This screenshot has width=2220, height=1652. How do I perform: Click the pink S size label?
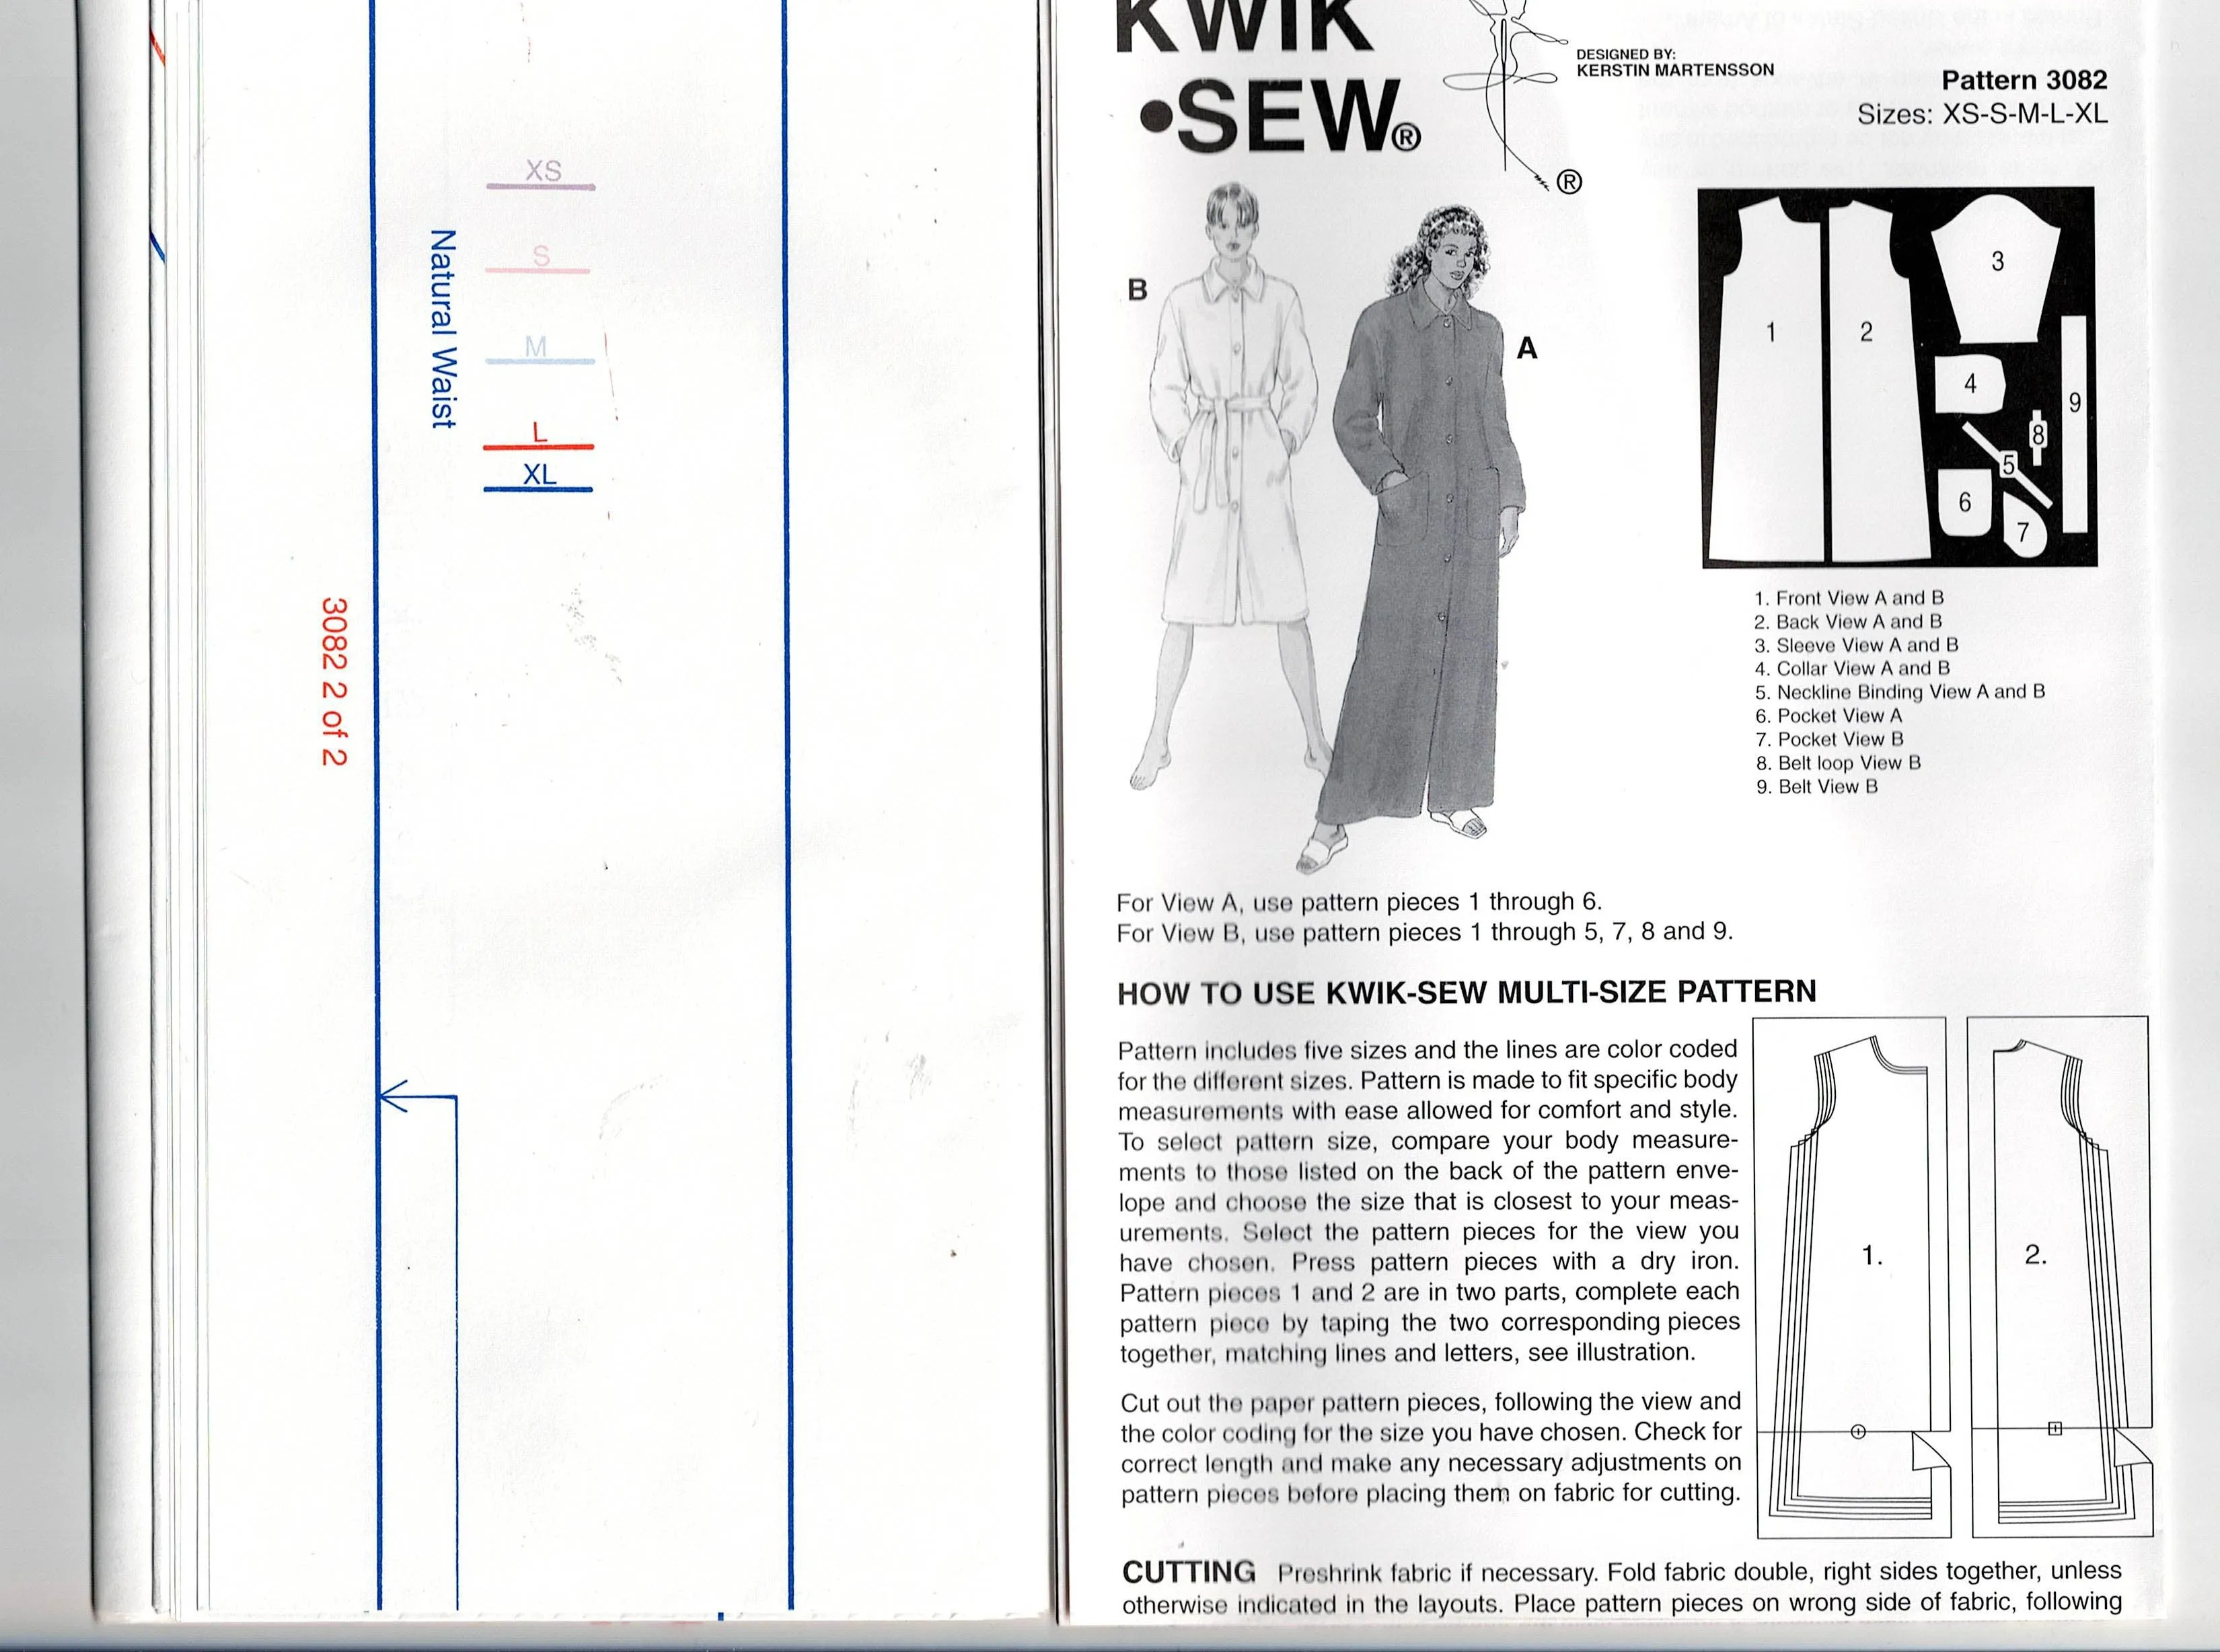[x=541, y=256]
